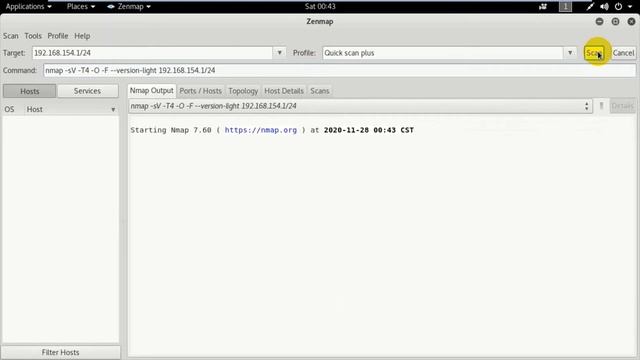
Task: Cancel the running scan
Action: [x=623, y=53]
